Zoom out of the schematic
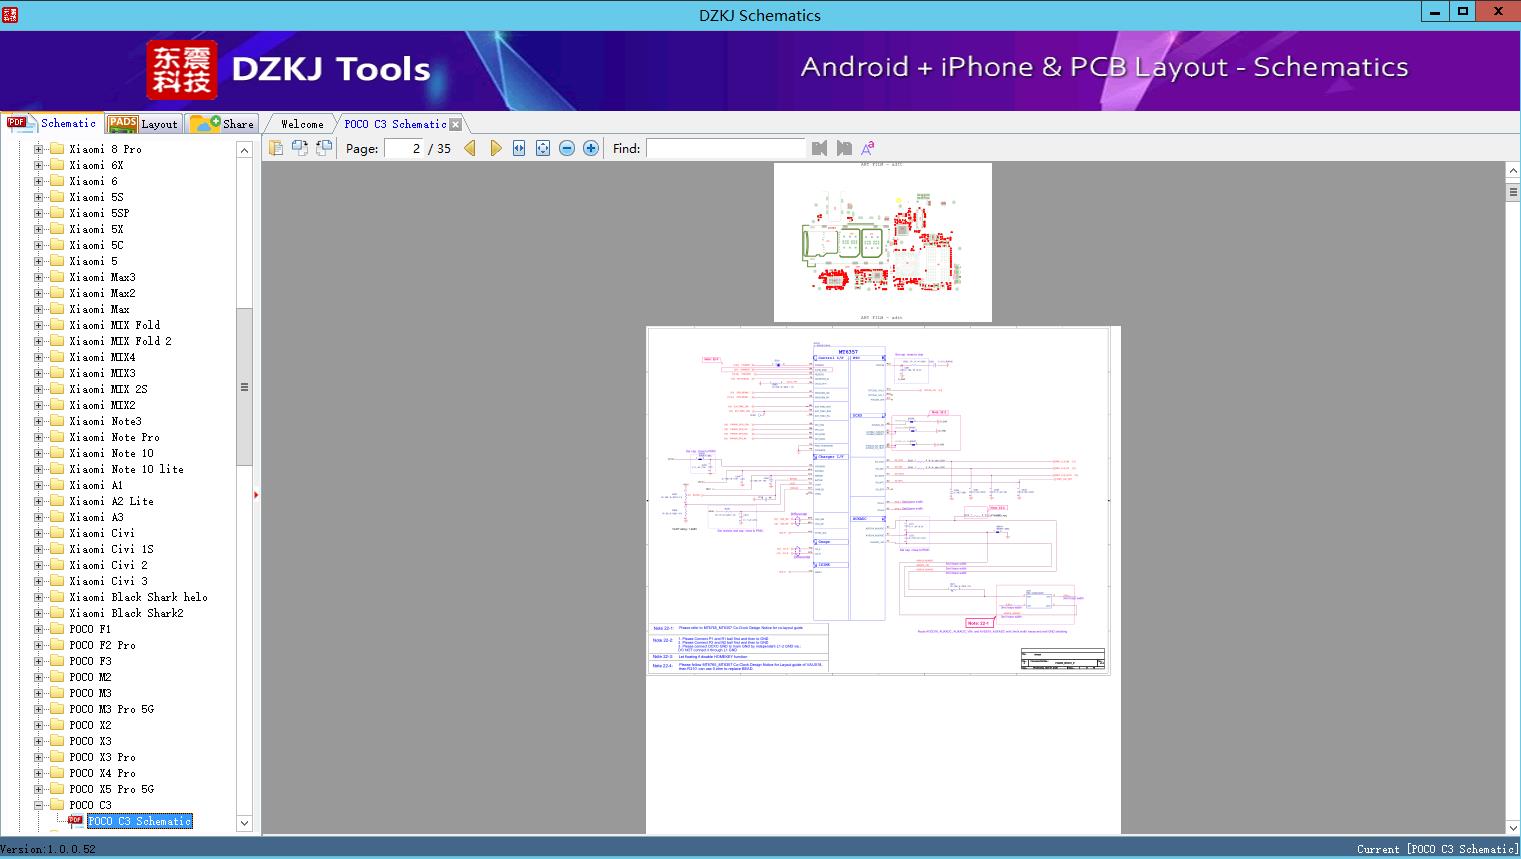 [567, 148]
